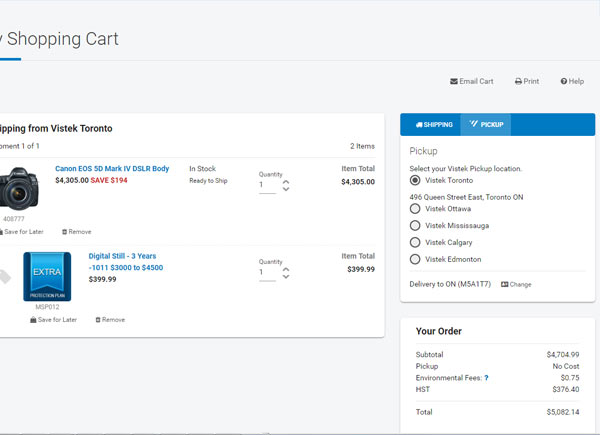
Task: Click the Help question mark icon
Action: click(564, 81)
